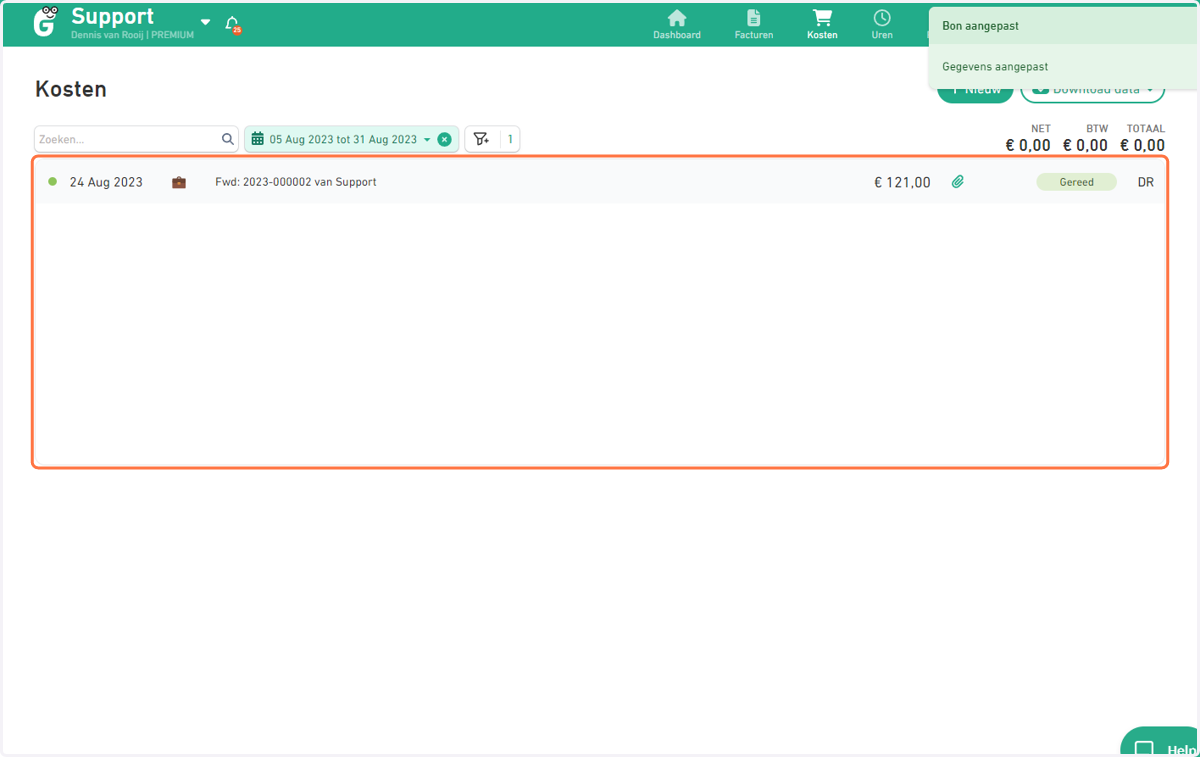Viewport: 1200px width, 757px height.
Task: Click the search magnifier icon
Action: (x=228, y=139)
